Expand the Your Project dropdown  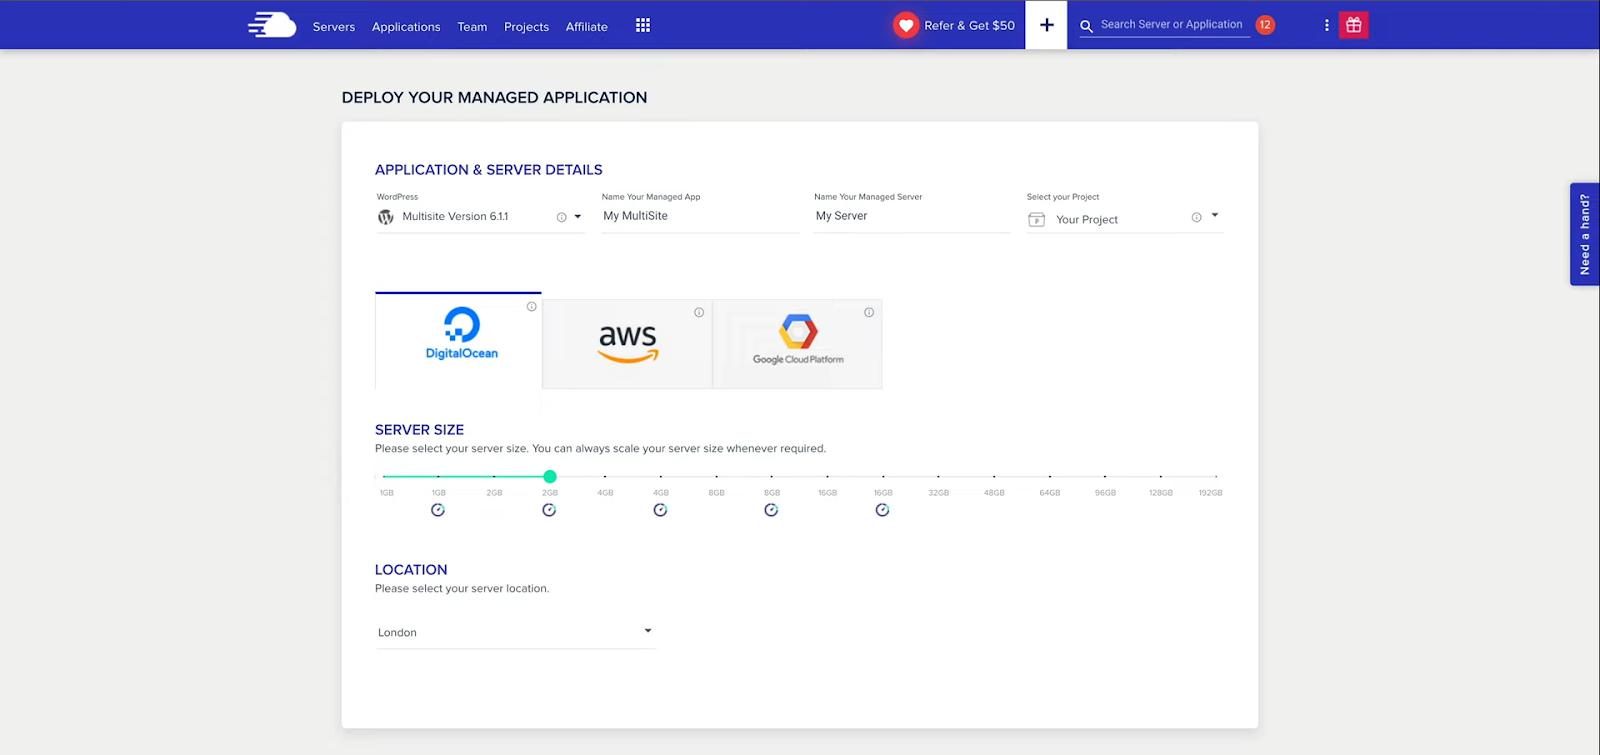tap(1214, 216)
